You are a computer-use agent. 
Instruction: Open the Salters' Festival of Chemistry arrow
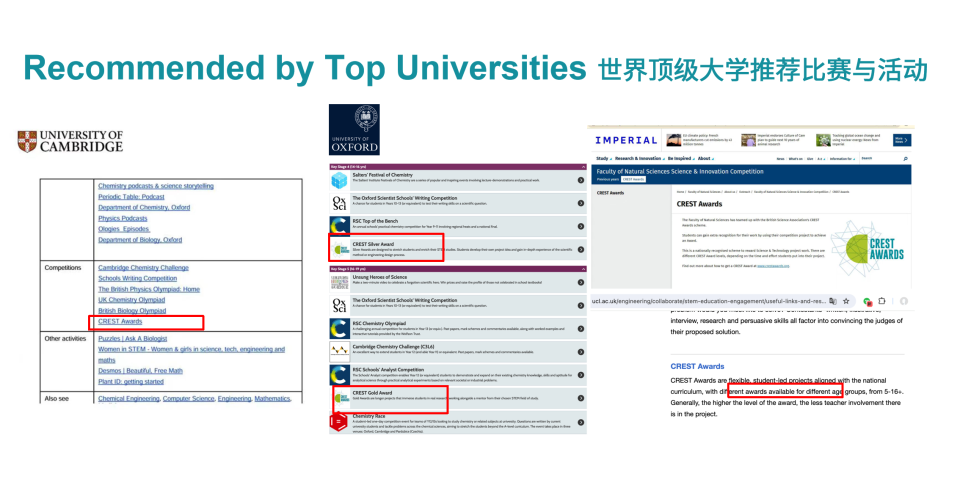click(x=580, y=180)
